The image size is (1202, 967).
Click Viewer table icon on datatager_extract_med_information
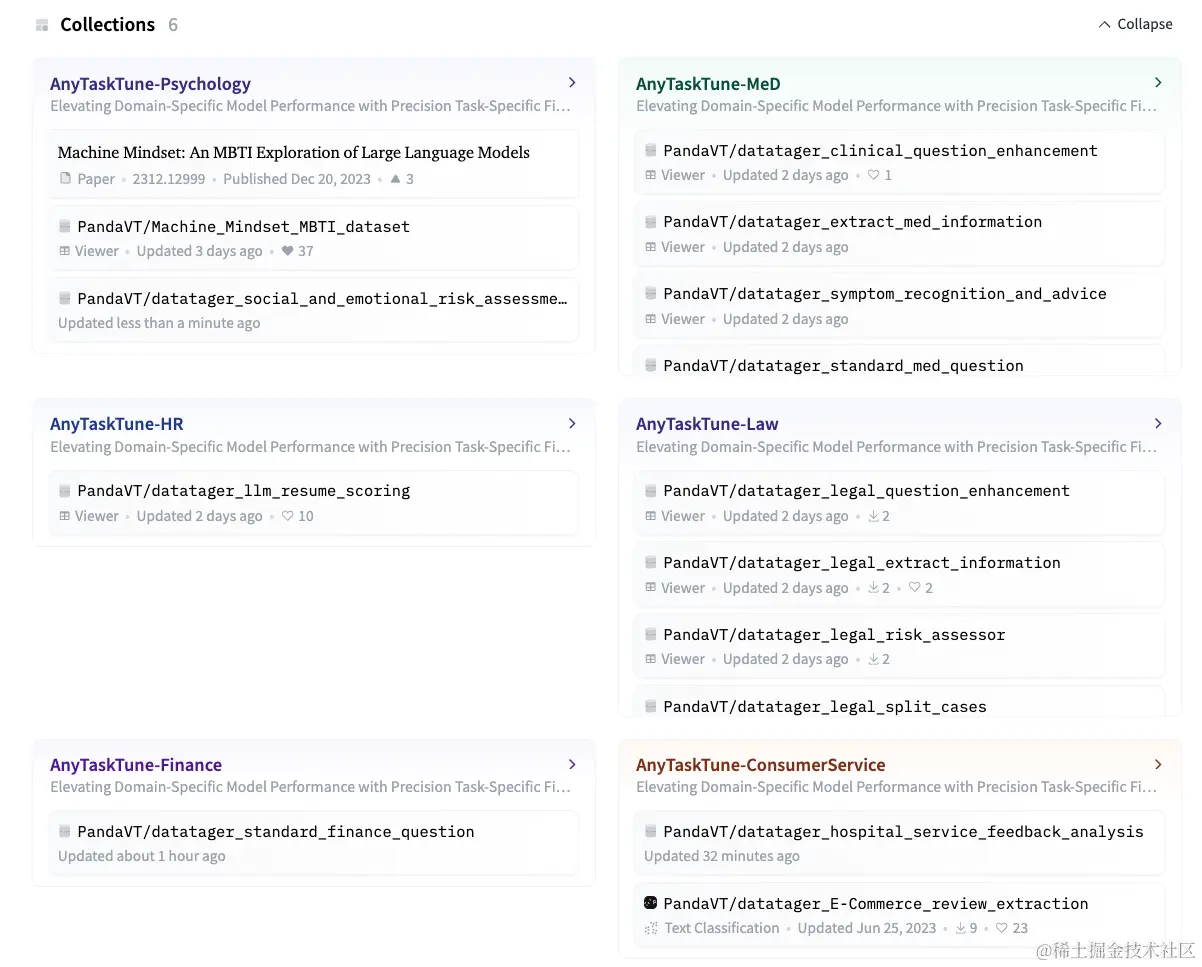(x=651, y=247)
